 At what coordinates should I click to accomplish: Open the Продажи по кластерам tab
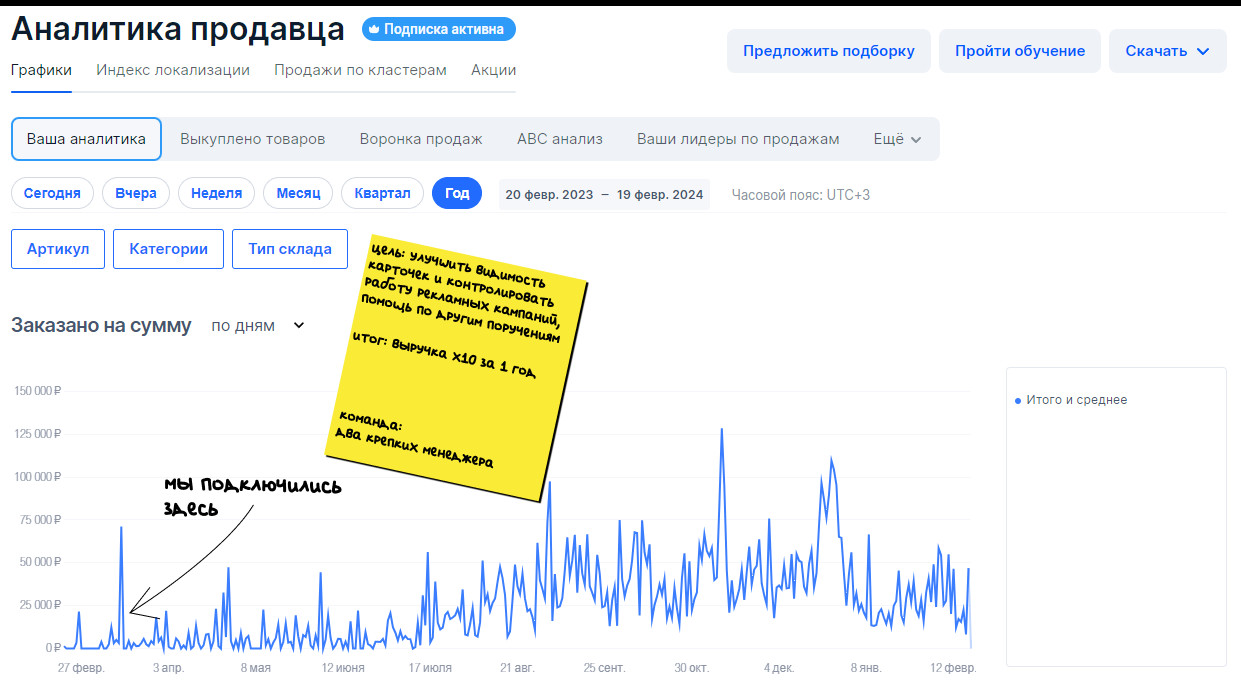[360, 70]
